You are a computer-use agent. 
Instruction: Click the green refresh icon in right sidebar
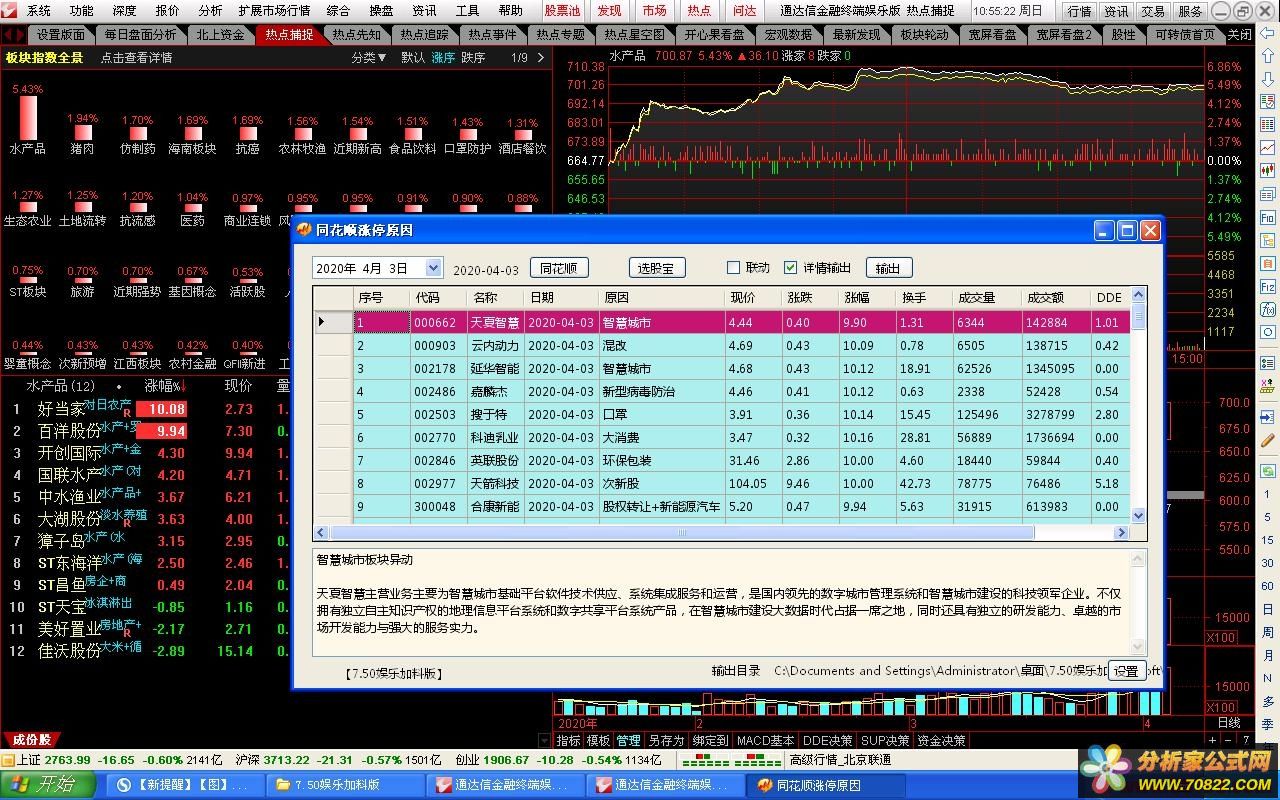1268,470
